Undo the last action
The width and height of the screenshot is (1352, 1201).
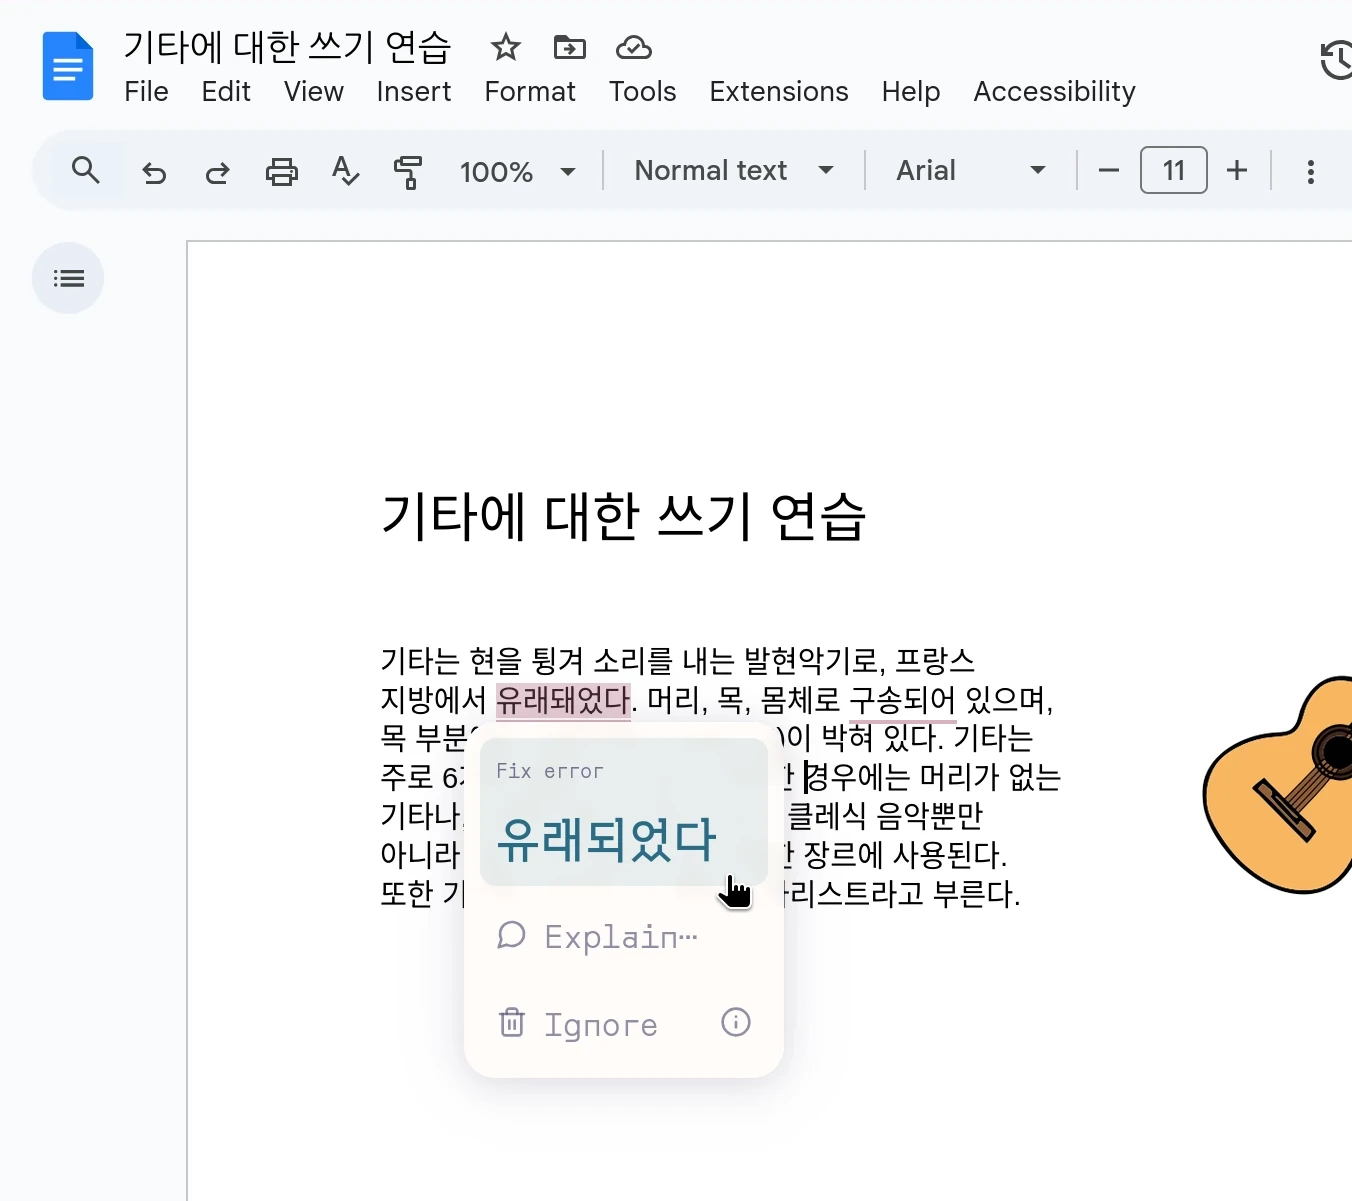pyautogui.click(x=154, y=171)
